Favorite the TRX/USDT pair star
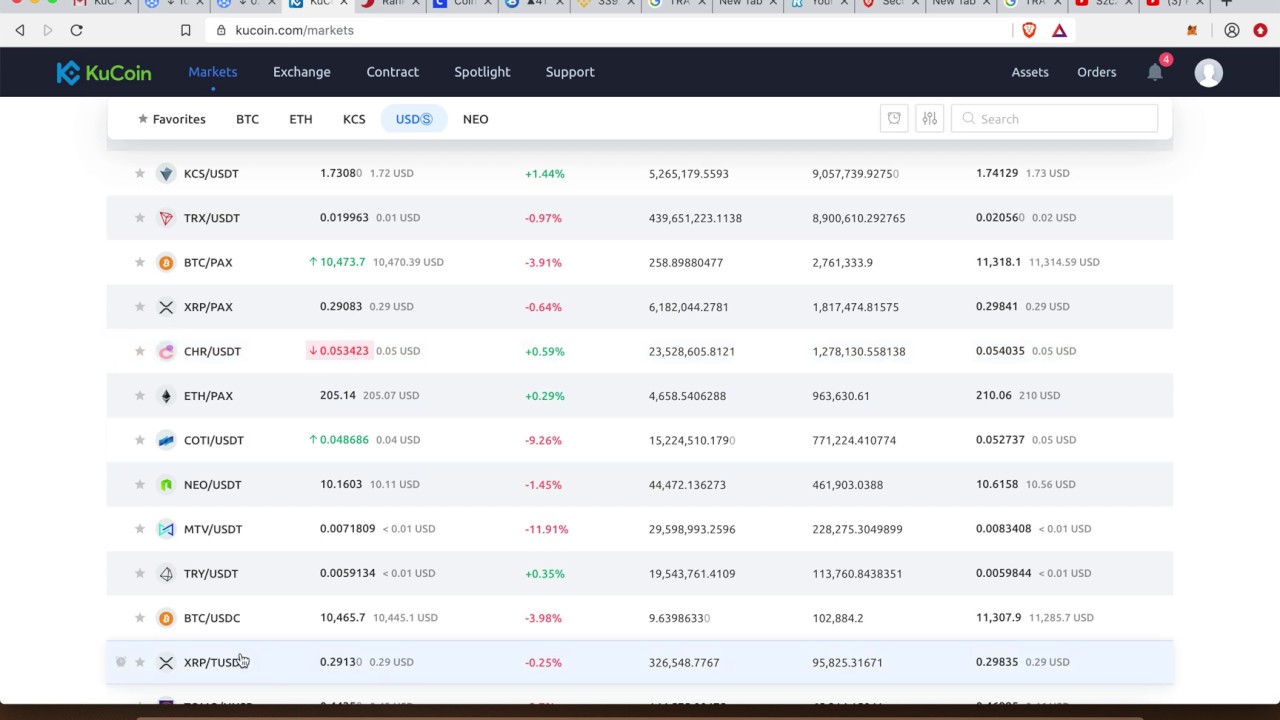The height and width of the screenshot is (720, 1280). point(140,218)
